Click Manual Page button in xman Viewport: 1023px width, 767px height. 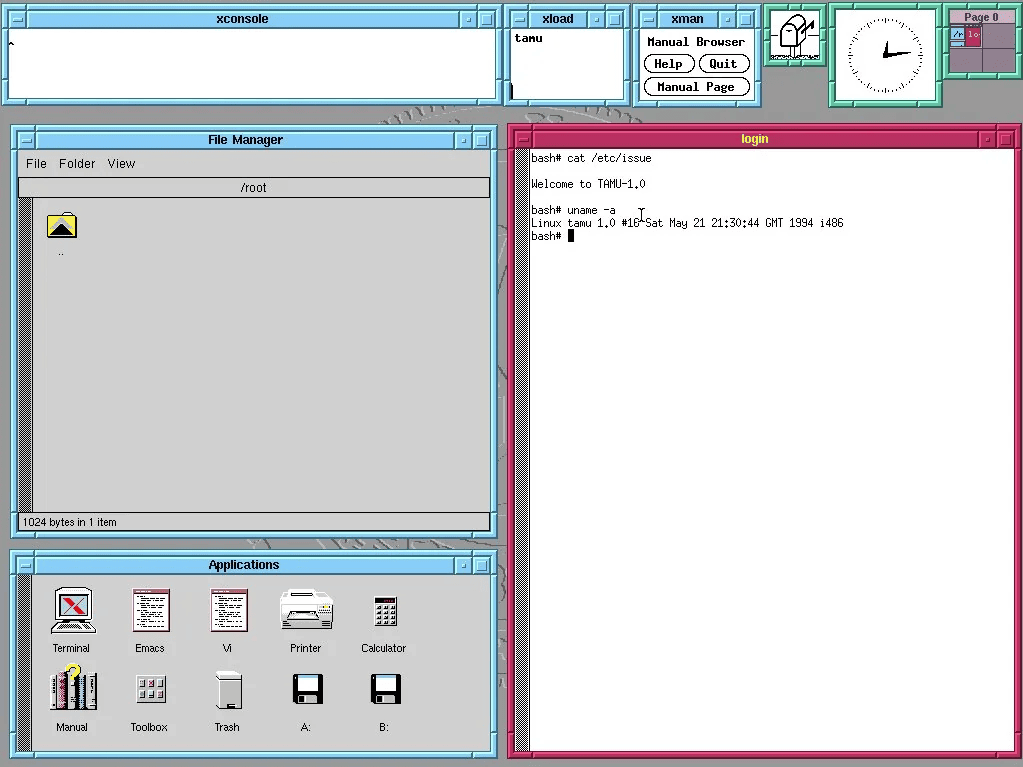[696, 87]
